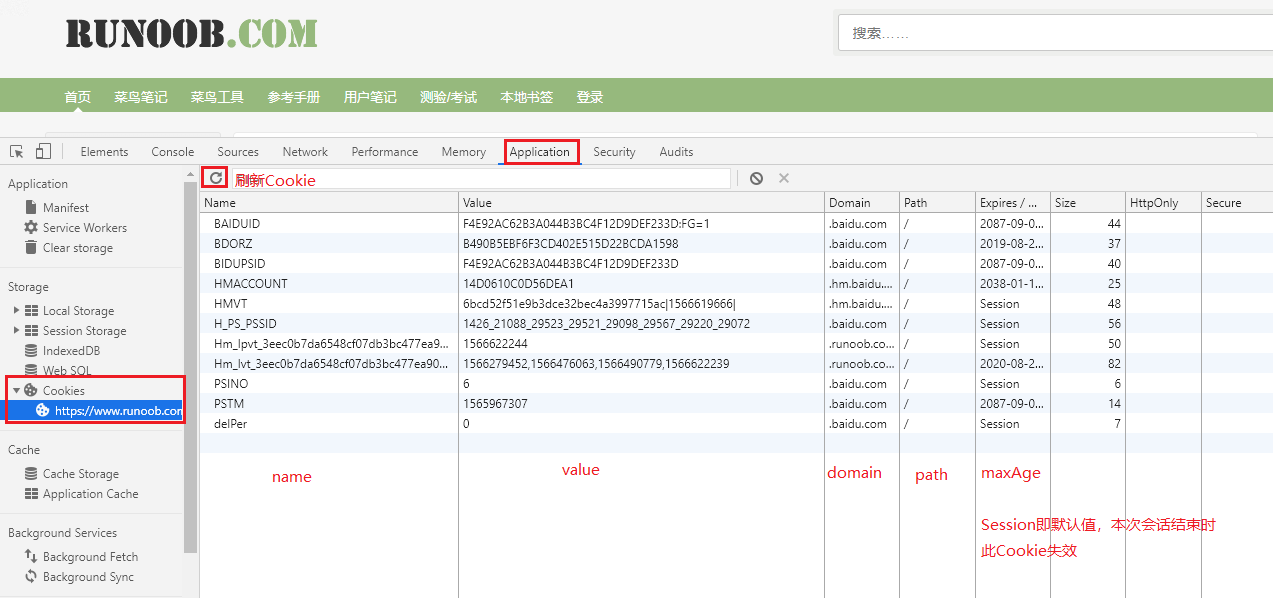Sort by the Path column header
The image size is (1273, 598).
pyautogui.click(x=937, y=202)
